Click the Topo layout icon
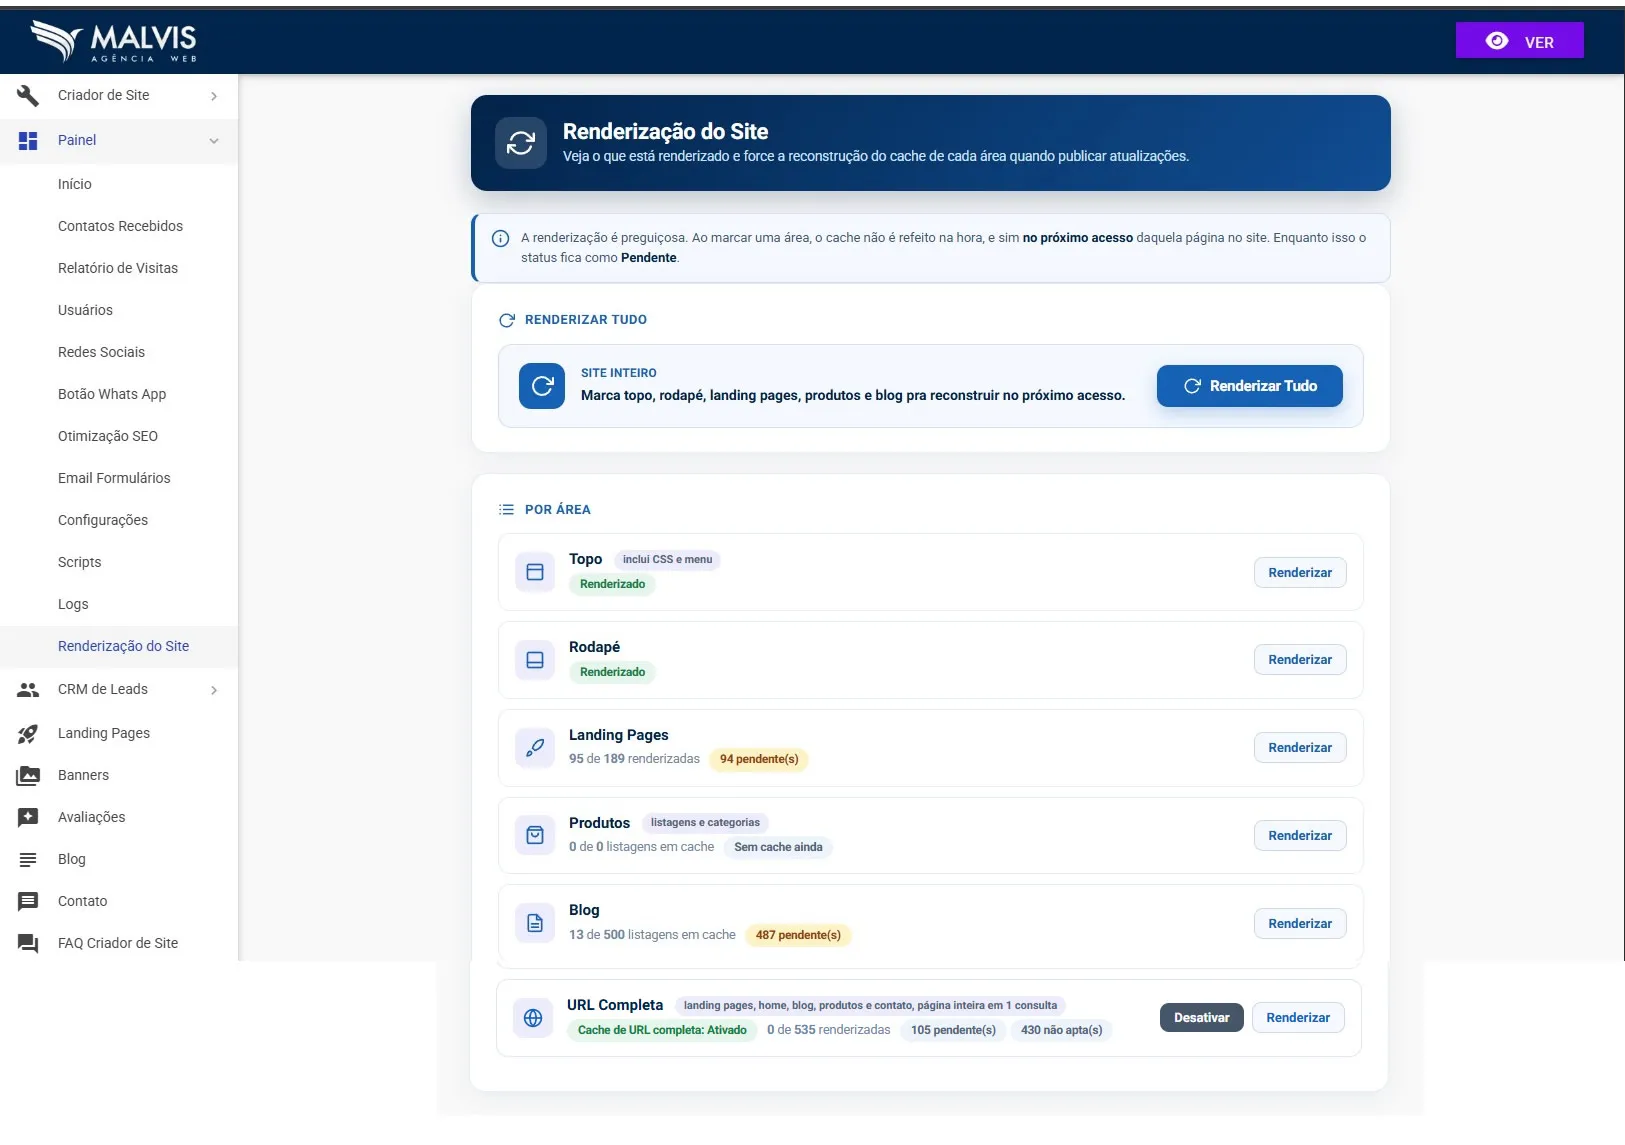The image size is (1625, 1145). click(x=535, y=572)
